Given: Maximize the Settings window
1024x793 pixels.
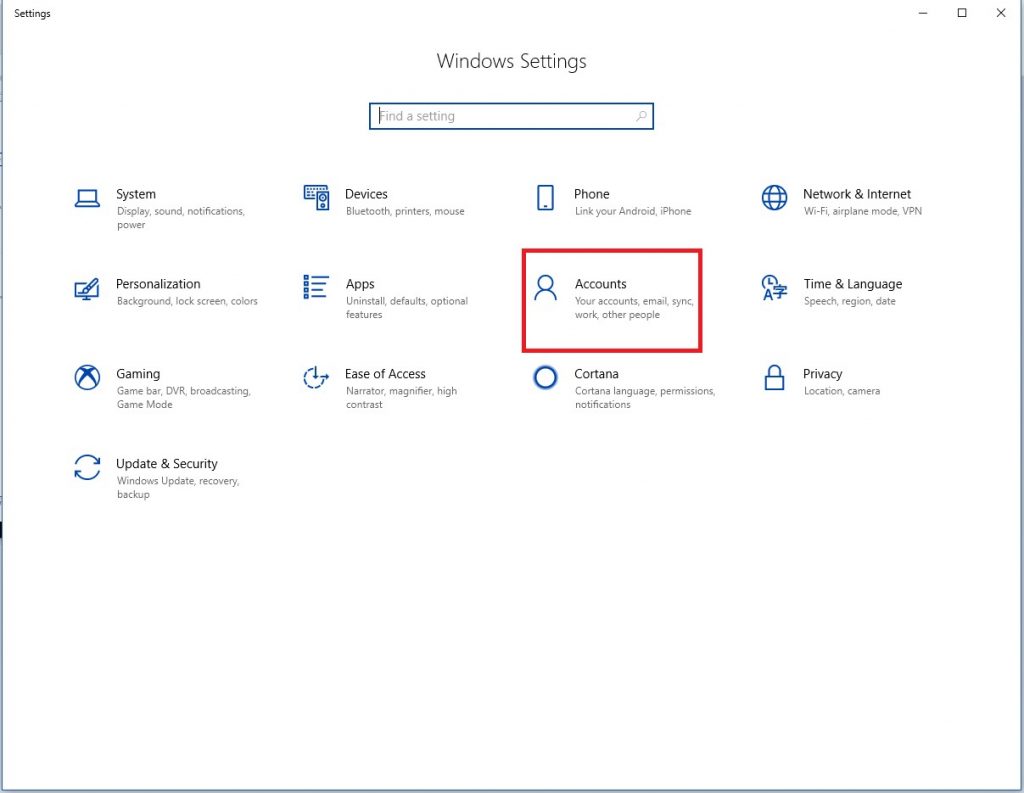Looking at the screenshot, I should click(962, 13).
